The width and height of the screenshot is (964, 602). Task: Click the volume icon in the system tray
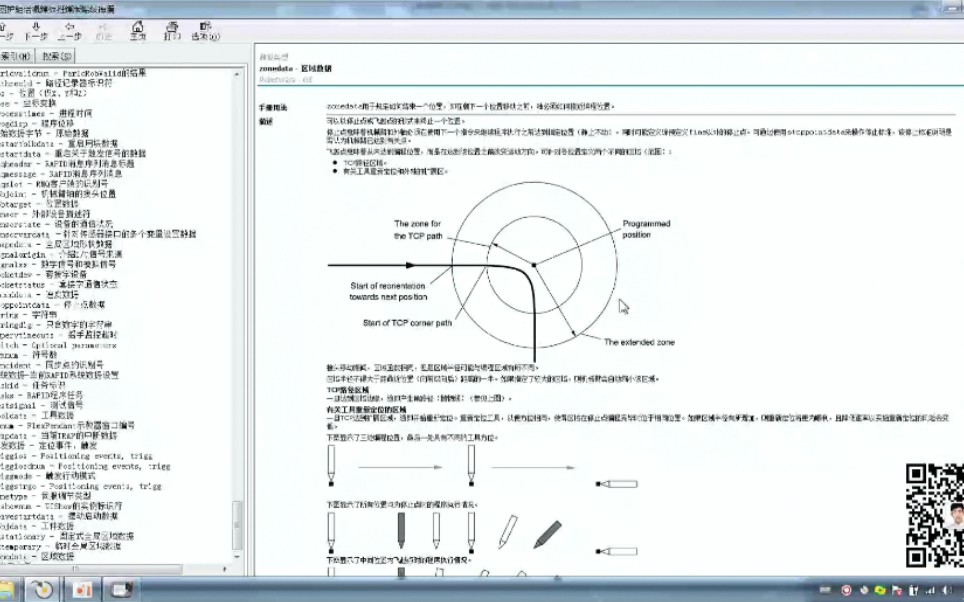click(946, 590)
